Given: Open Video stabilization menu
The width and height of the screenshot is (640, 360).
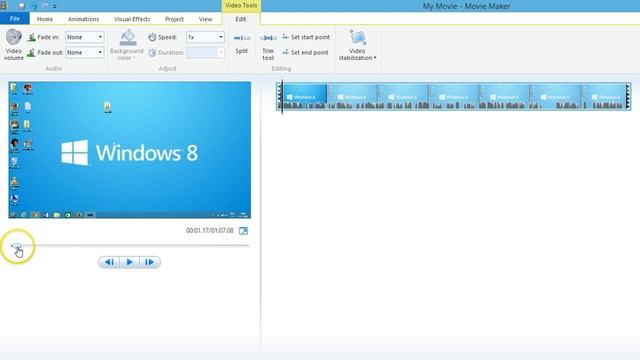Looking at the screenshot, I should (x=357, y=45).
